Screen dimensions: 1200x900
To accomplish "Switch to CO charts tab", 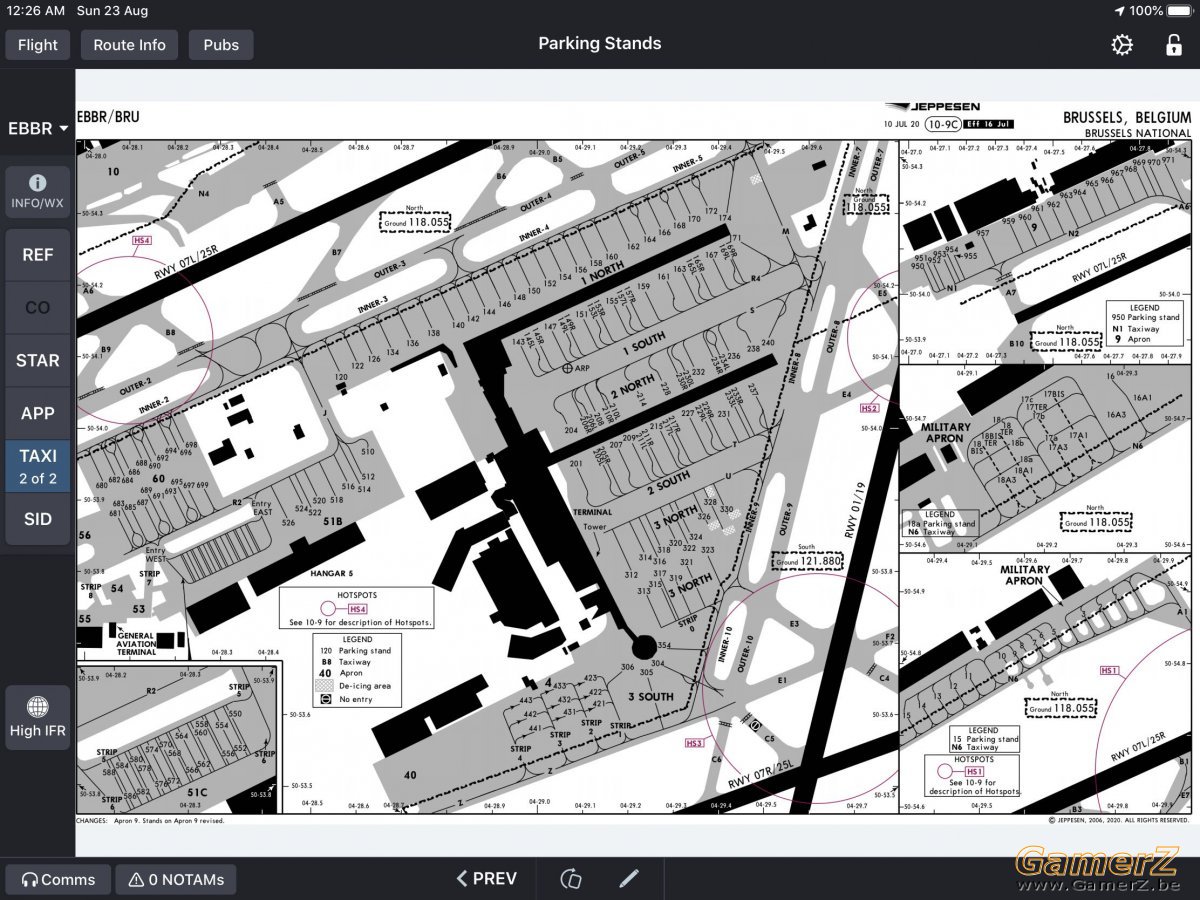I will point(38,308).
